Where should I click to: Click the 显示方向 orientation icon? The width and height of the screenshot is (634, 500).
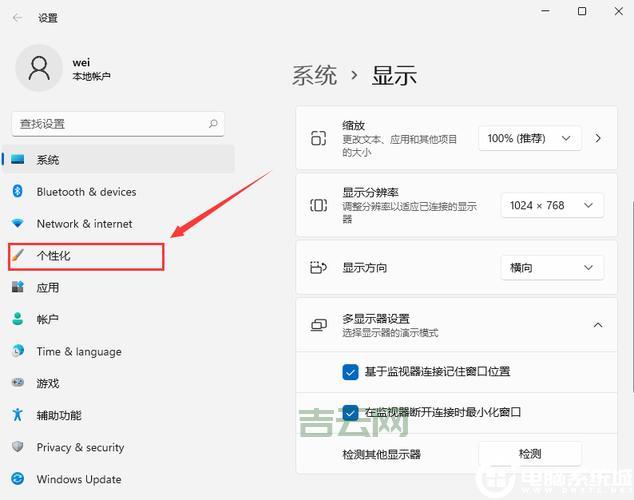pos(318,267)
